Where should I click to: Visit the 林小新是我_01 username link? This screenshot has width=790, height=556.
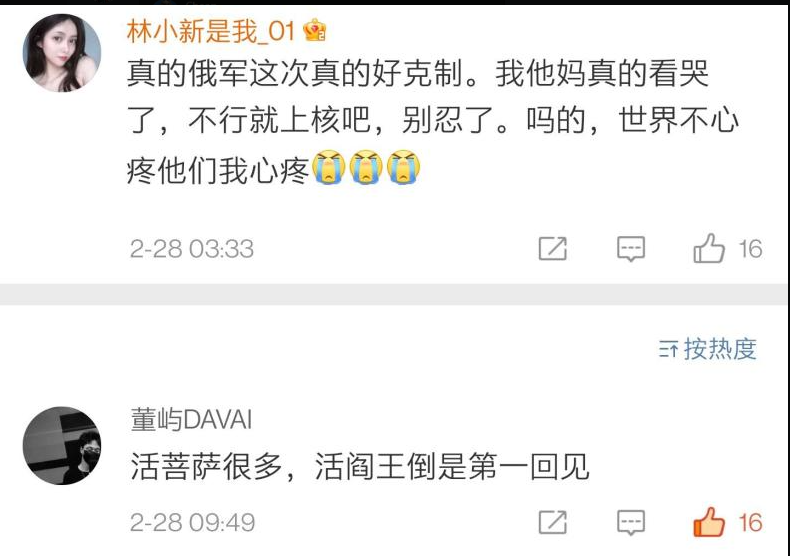click(211, 31)
